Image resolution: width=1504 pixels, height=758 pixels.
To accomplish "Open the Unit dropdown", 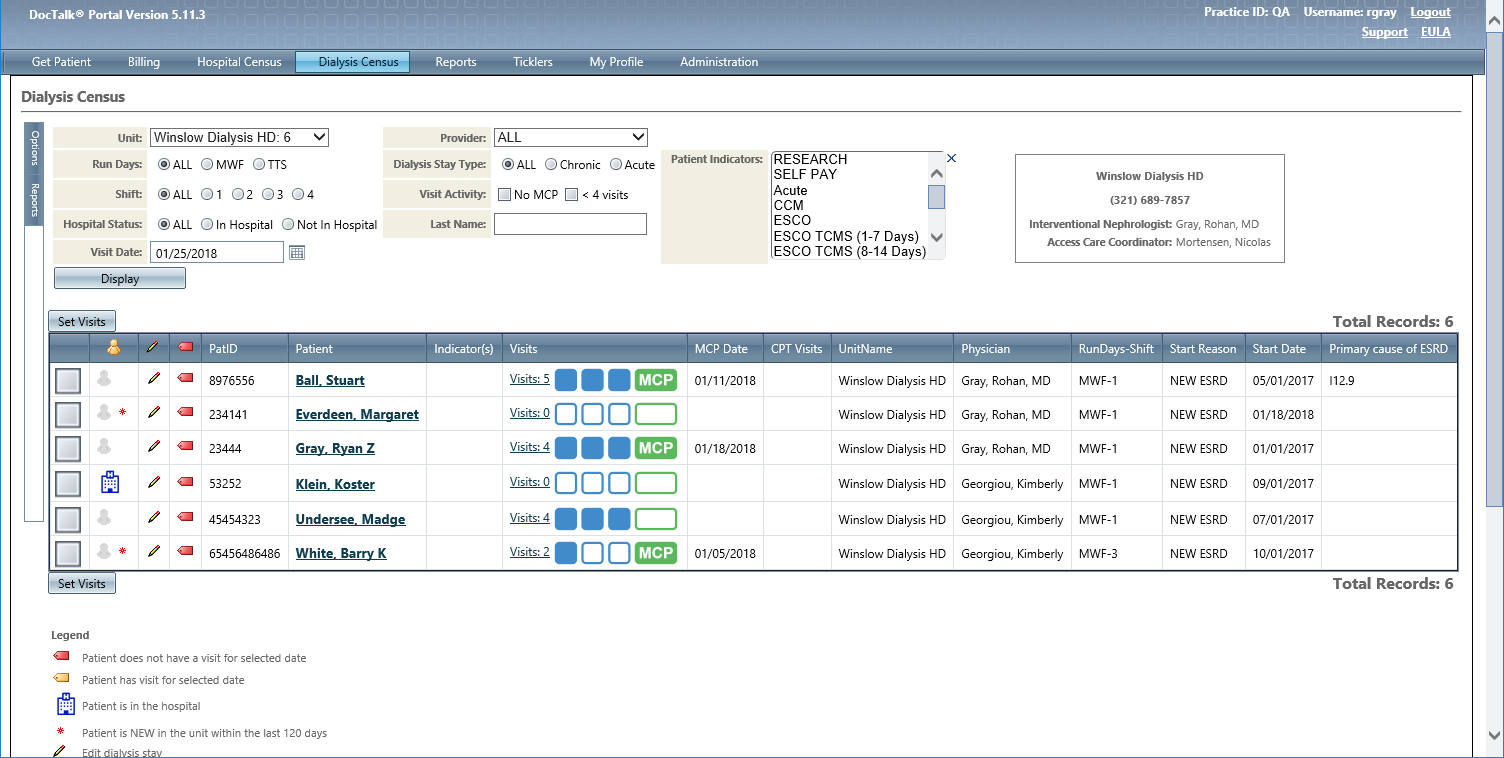I will click(239, 137).
